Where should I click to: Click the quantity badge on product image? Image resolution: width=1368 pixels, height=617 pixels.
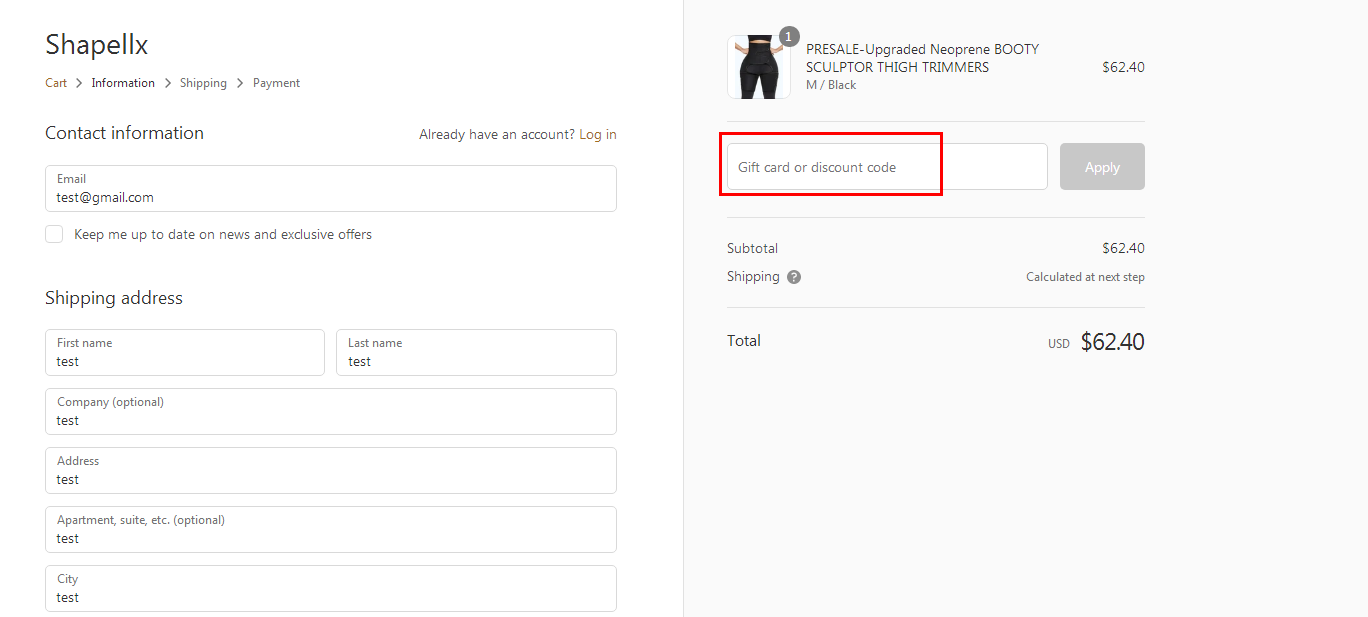[x=789, y=37]
